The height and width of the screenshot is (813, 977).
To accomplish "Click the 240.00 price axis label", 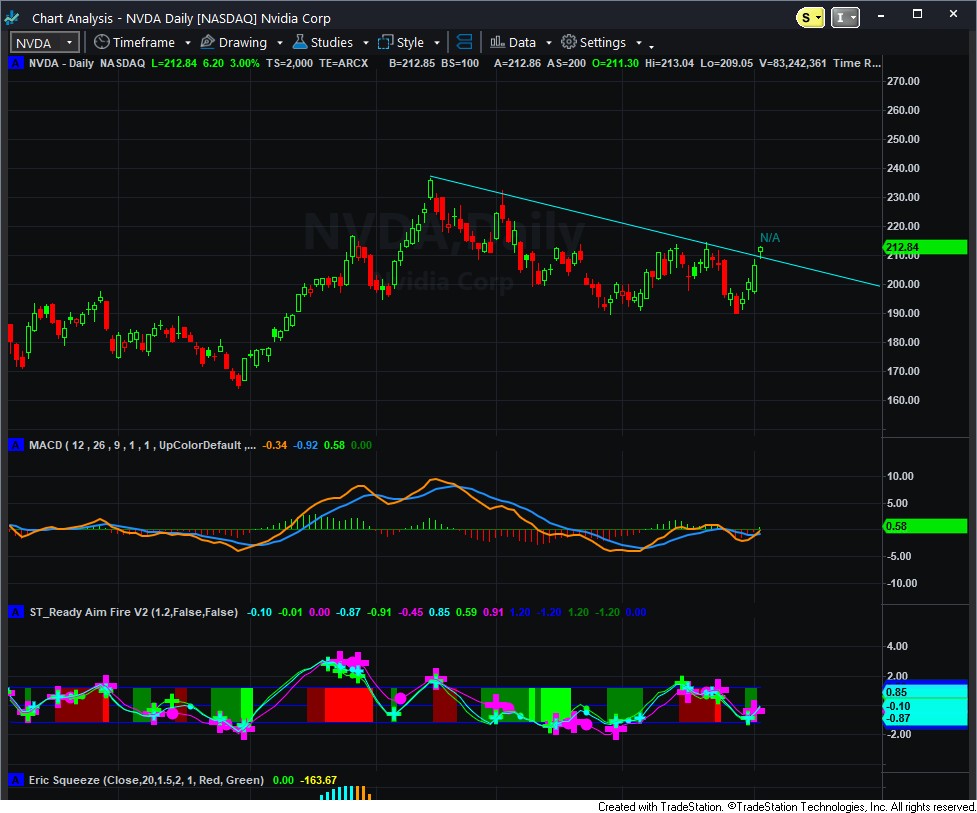I will (903, 168).
